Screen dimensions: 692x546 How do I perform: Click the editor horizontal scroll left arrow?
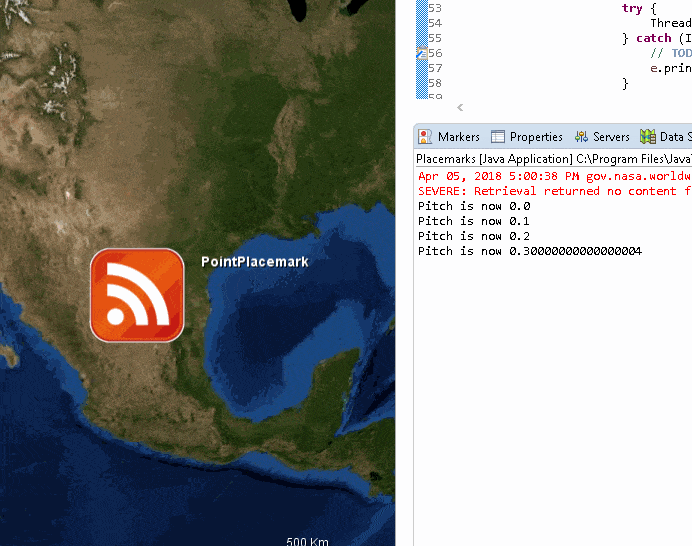(x=460, y=107)
